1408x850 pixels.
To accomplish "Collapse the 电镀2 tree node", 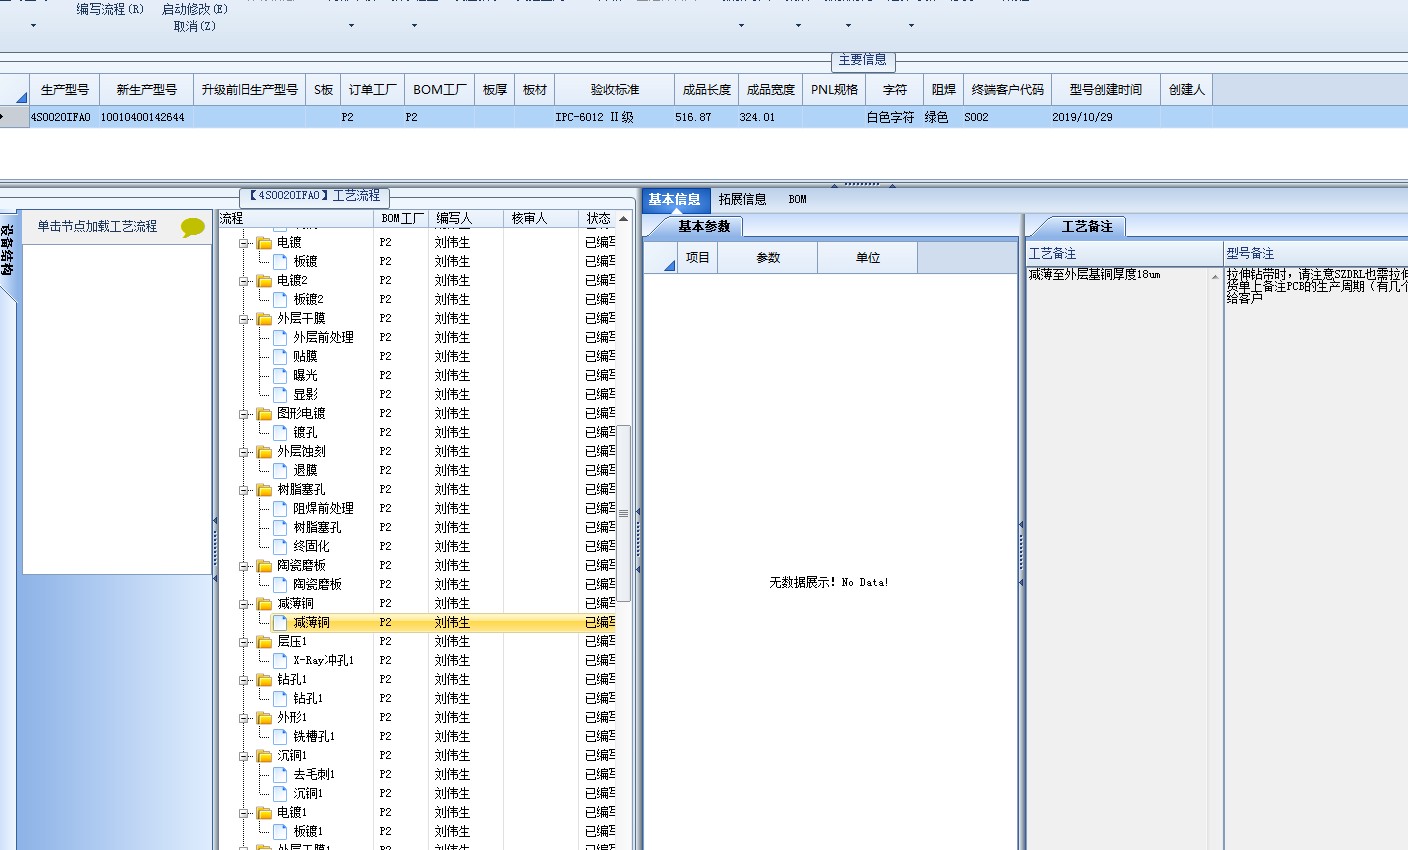I will 245,281.
